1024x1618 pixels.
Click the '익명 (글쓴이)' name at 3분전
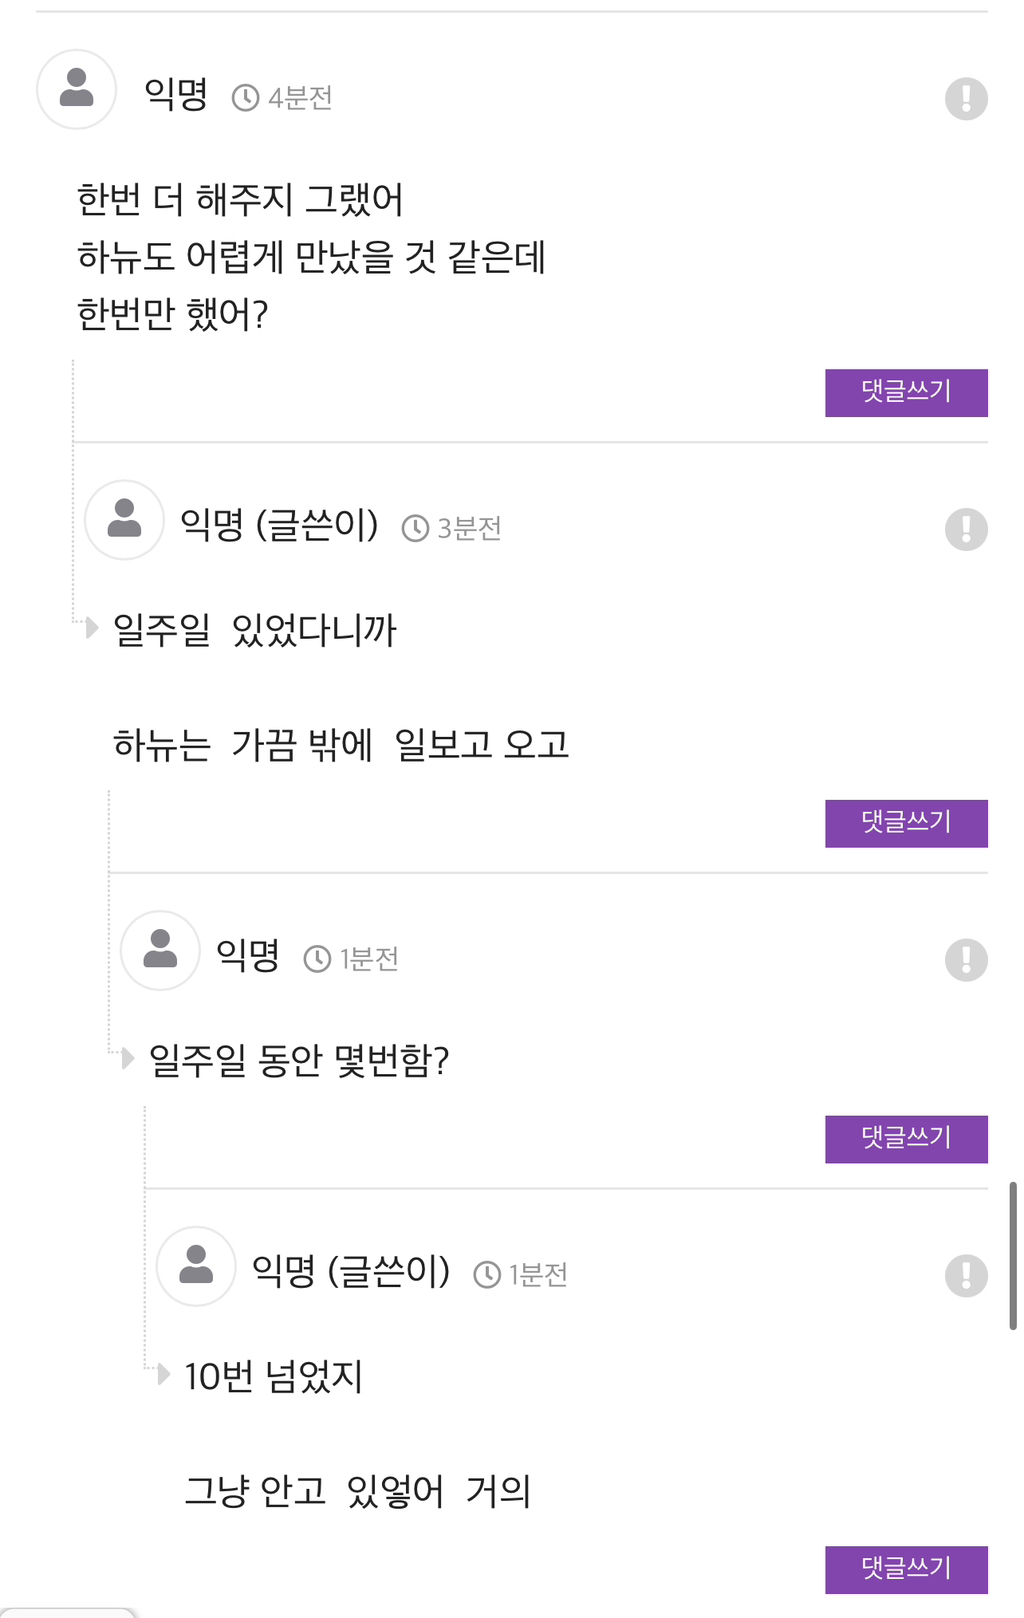click(x=279, y=525)
